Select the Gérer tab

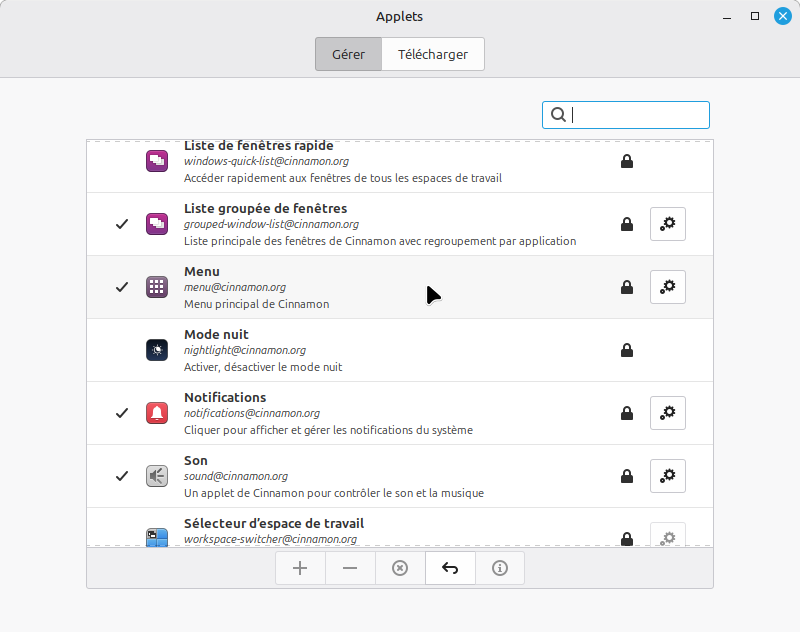pyautogui.click(x=348, y=54)
